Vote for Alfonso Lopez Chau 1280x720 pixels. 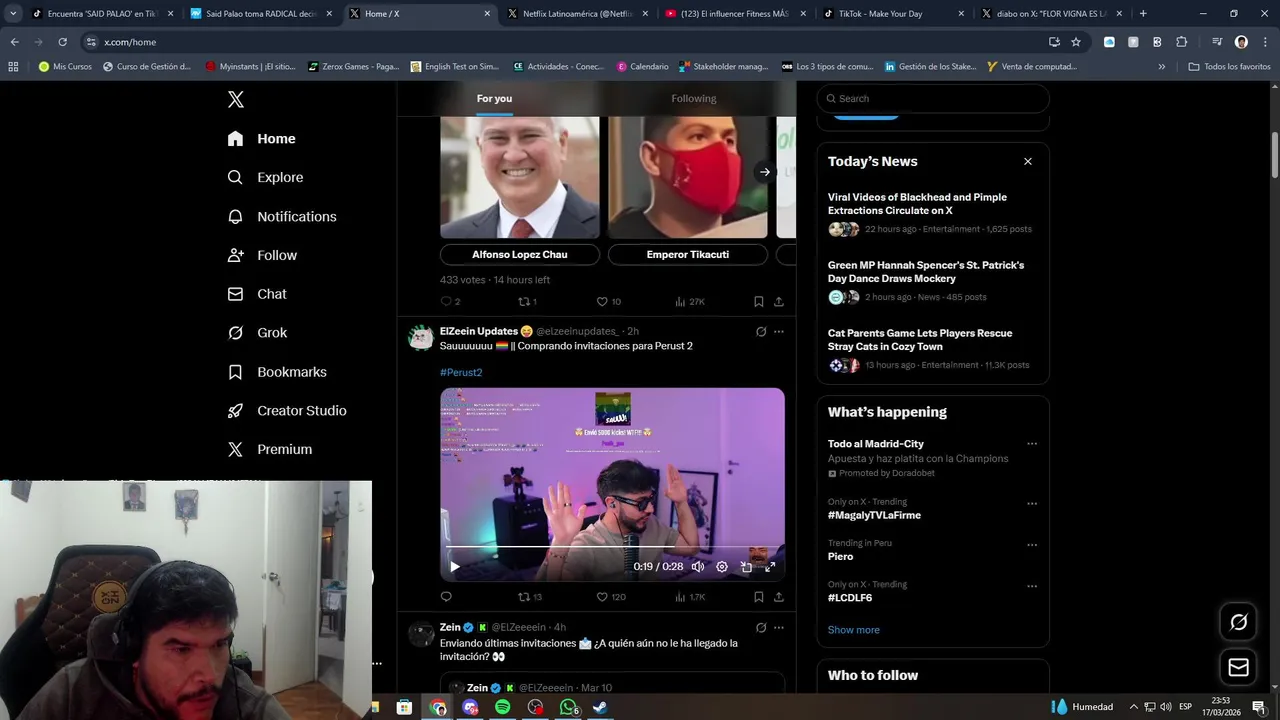coord(520,254)
